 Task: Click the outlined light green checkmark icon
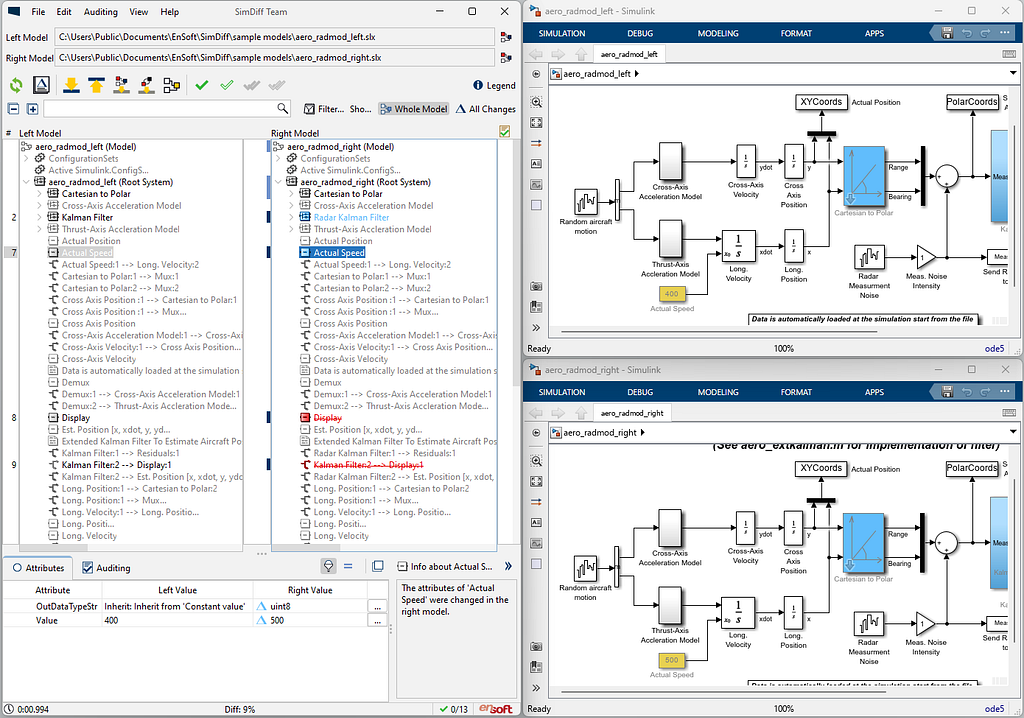pos(227,85)
